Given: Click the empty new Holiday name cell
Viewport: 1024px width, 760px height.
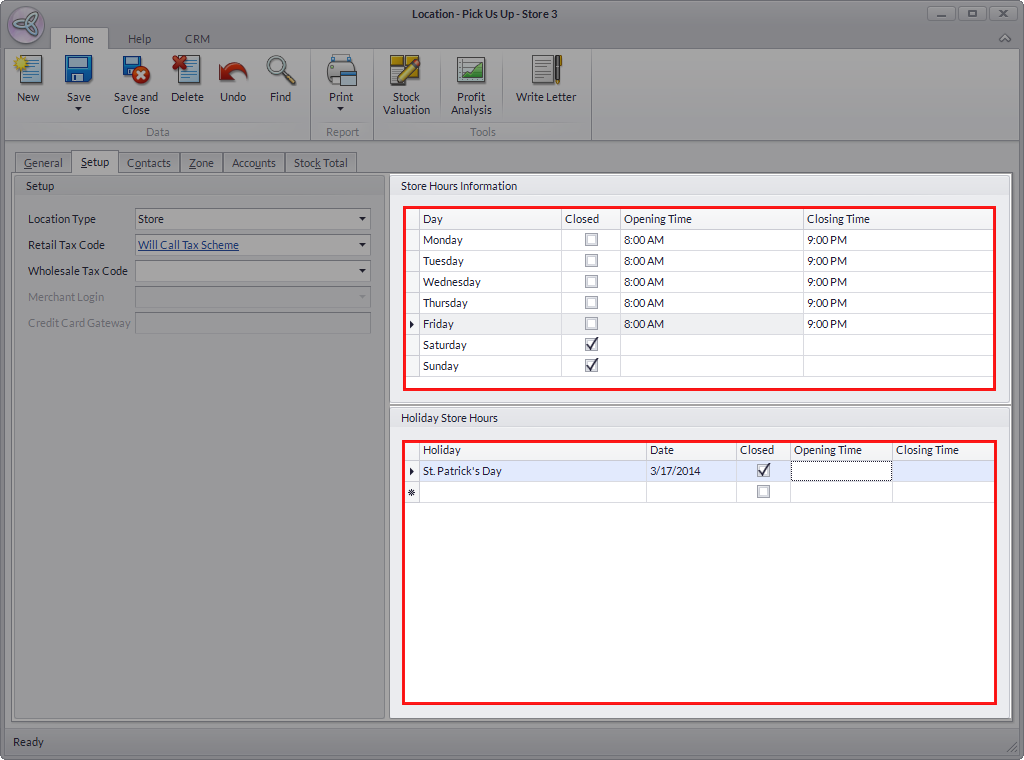Looking at the screenshot, I should [x=532, y=492].
